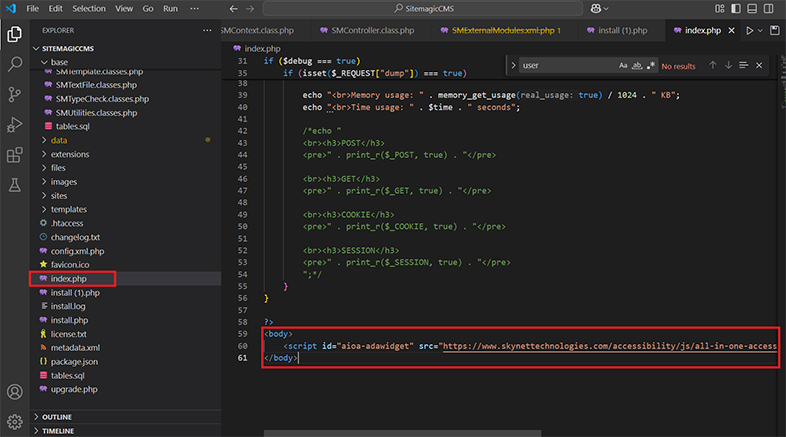Open the Run and Debug view
The height and width of the screenshot is (437, 786).
coord(15,125)
